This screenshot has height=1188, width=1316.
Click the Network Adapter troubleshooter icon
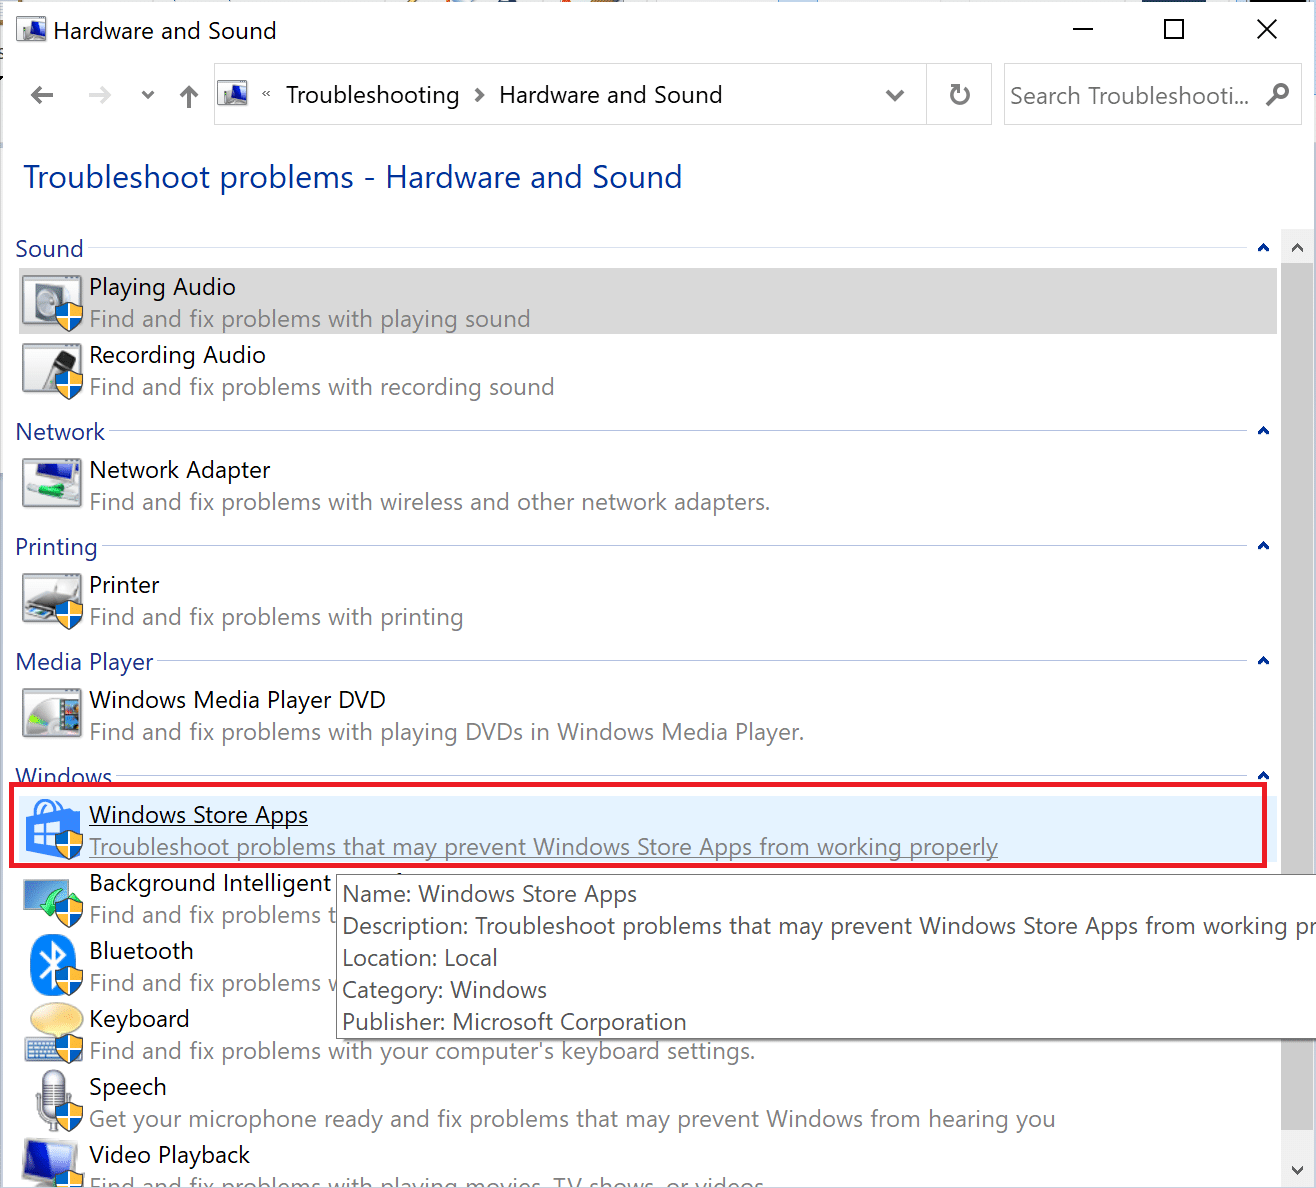(51, 484)
